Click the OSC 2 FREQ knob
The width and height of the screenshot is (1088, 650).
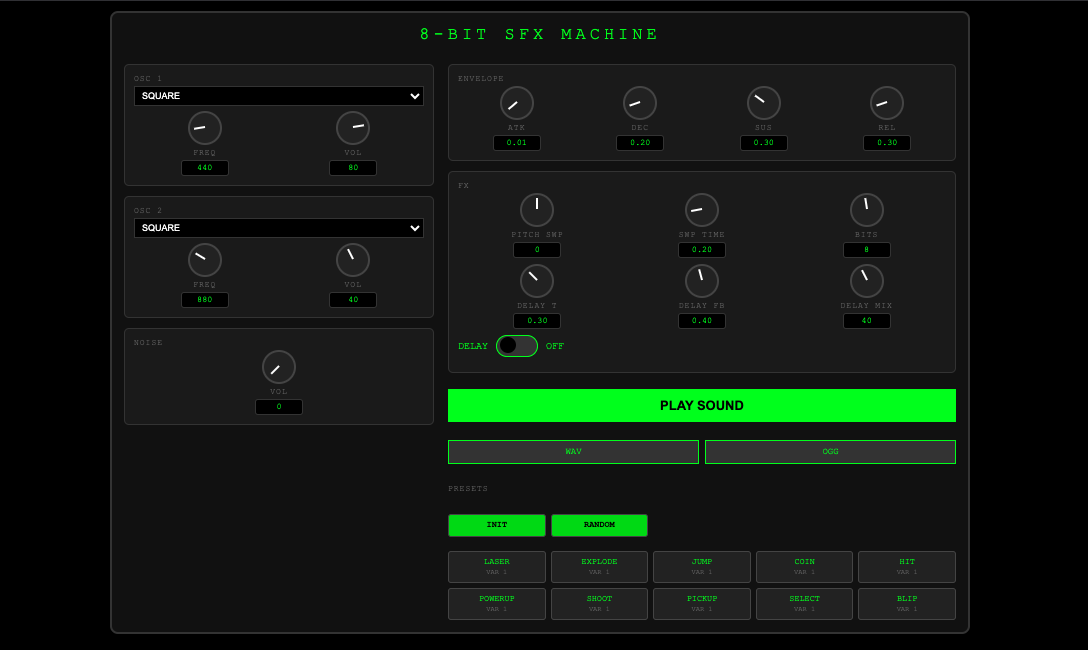click(x=205, y=260)
